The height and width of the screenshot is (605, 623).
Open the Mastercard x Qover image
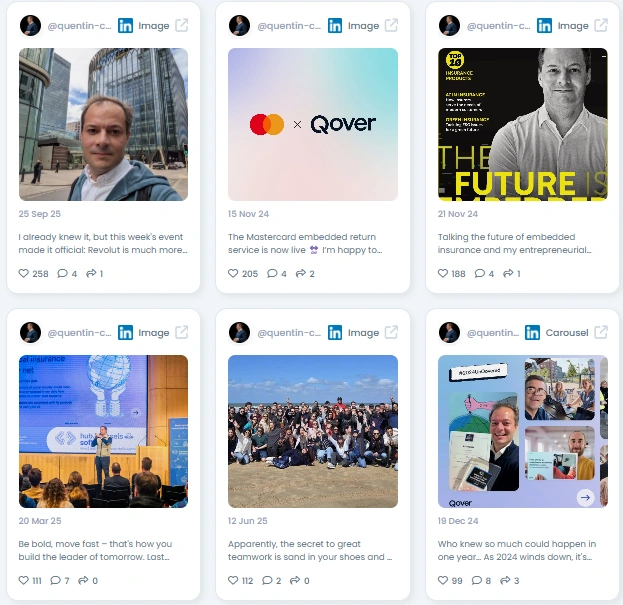pos(313,124)
